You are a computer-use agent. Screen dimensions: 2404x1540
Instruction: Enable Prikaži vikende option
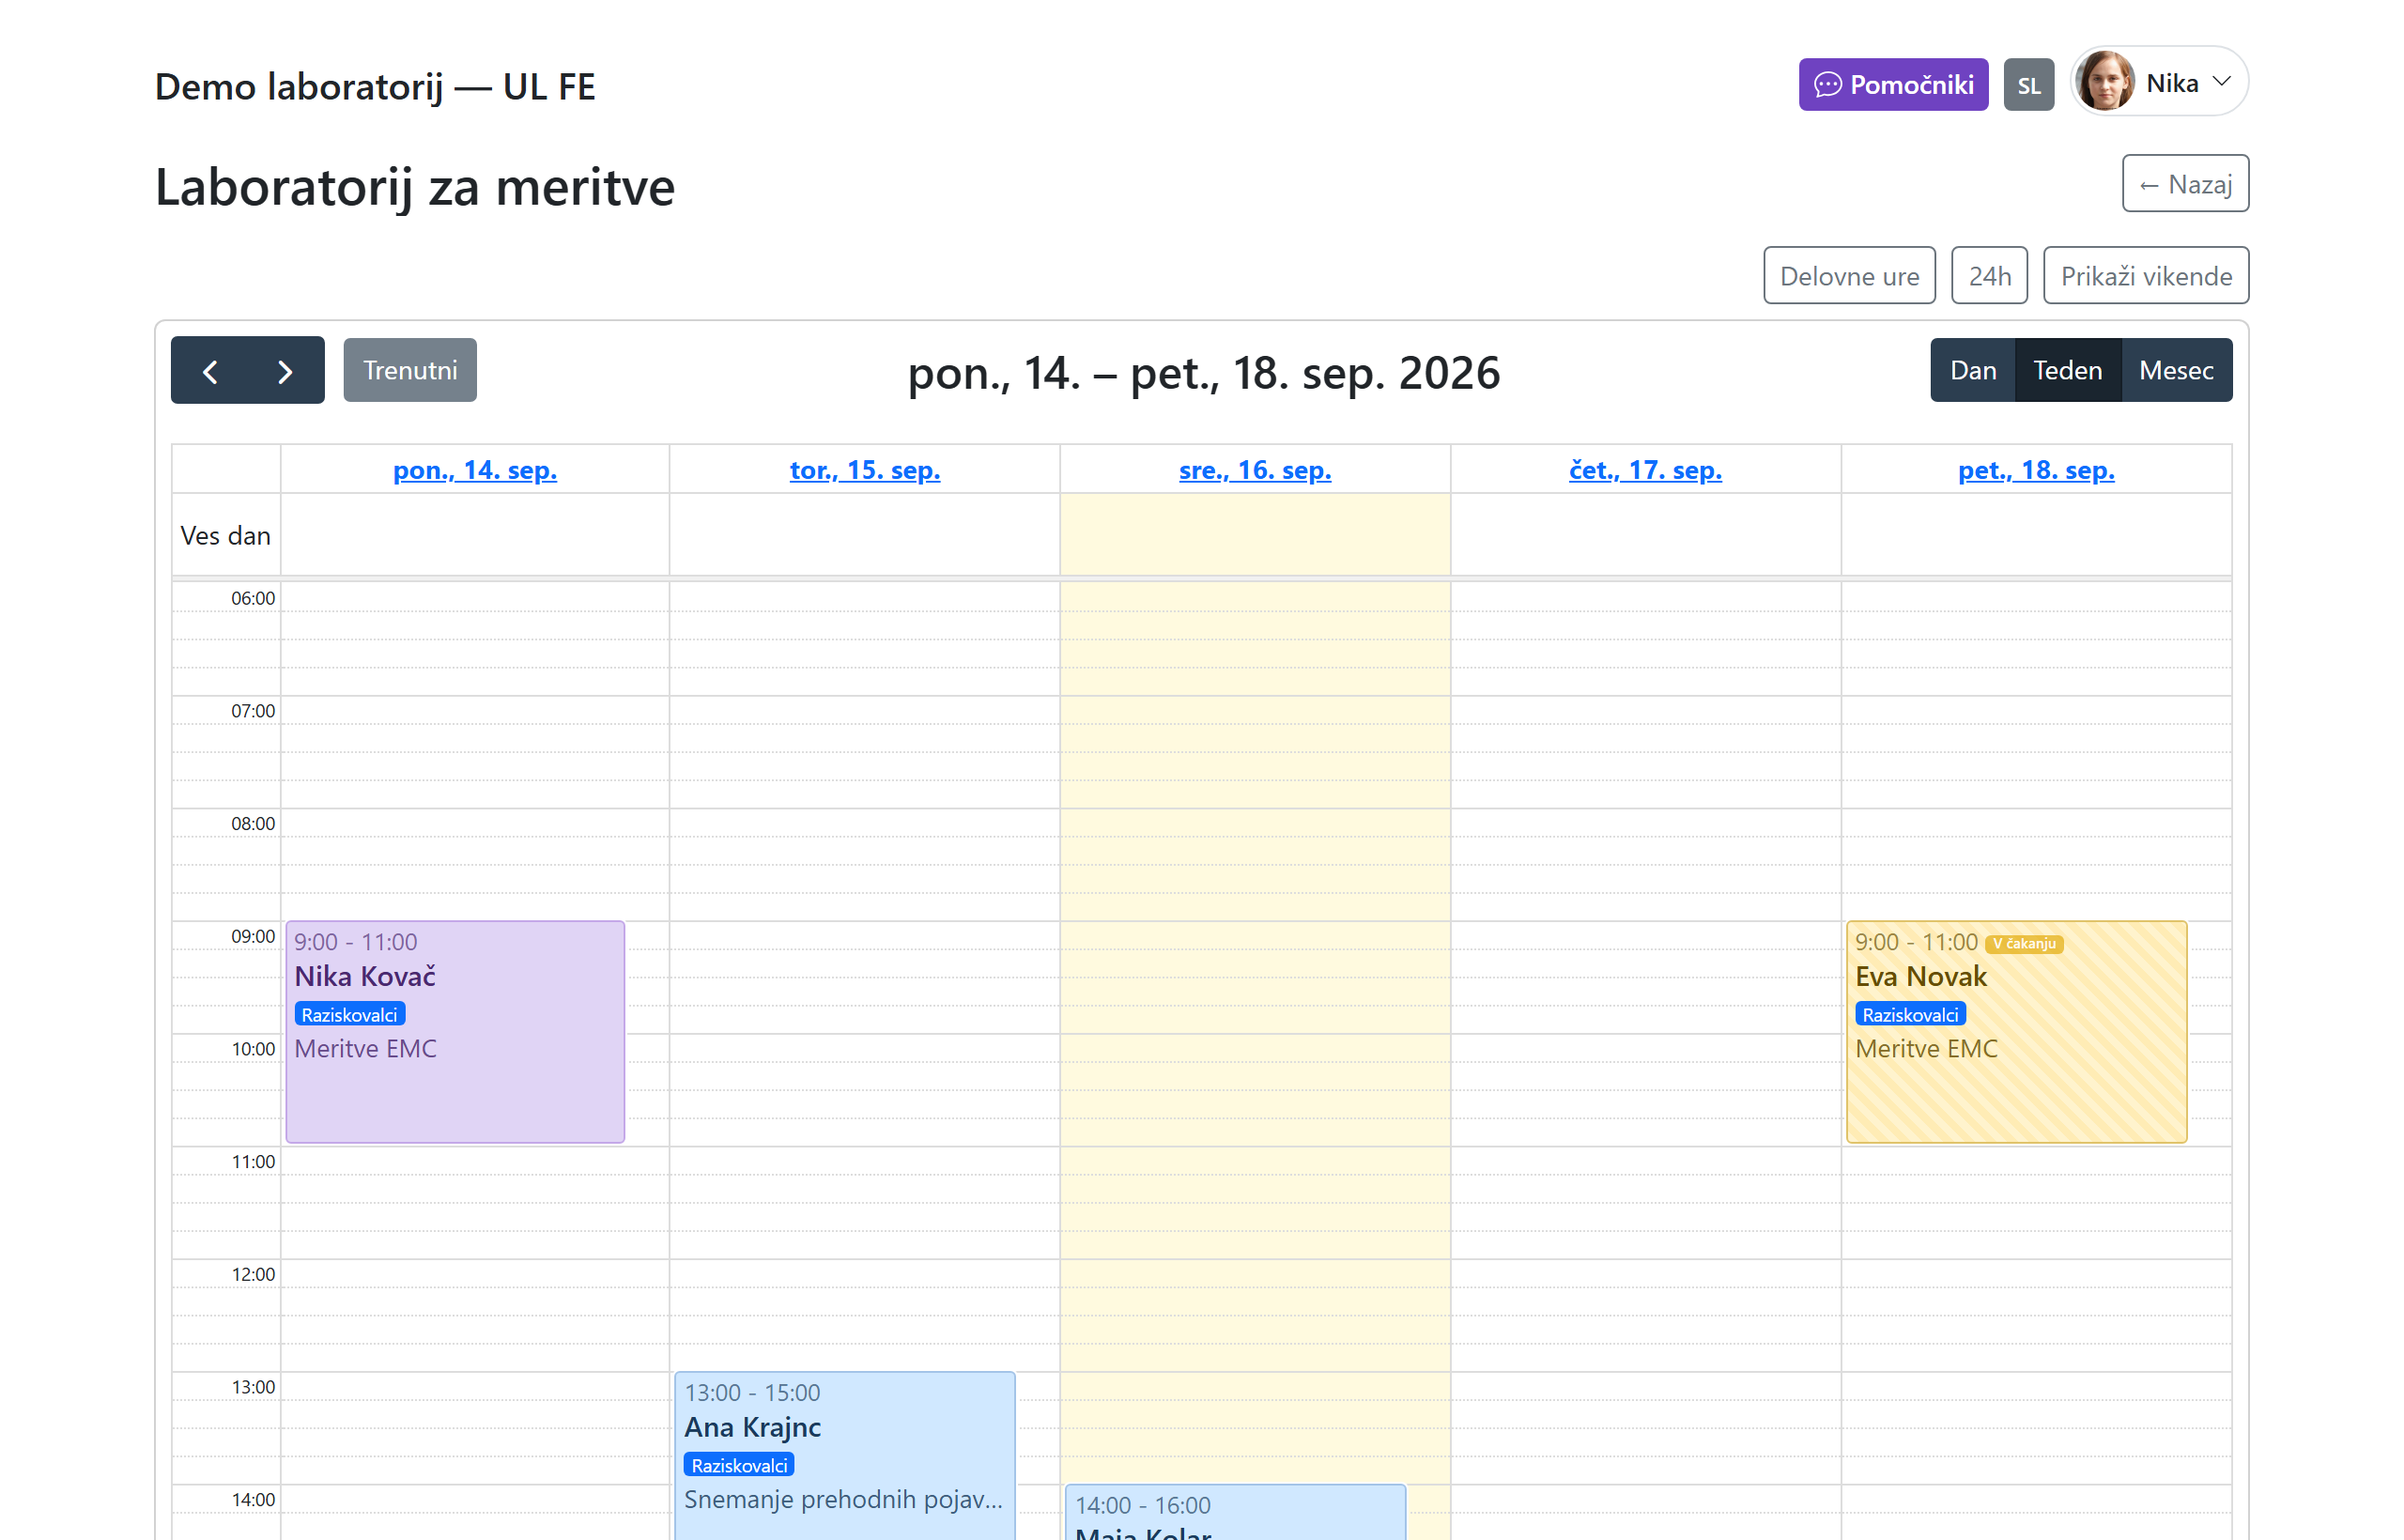2146,275
